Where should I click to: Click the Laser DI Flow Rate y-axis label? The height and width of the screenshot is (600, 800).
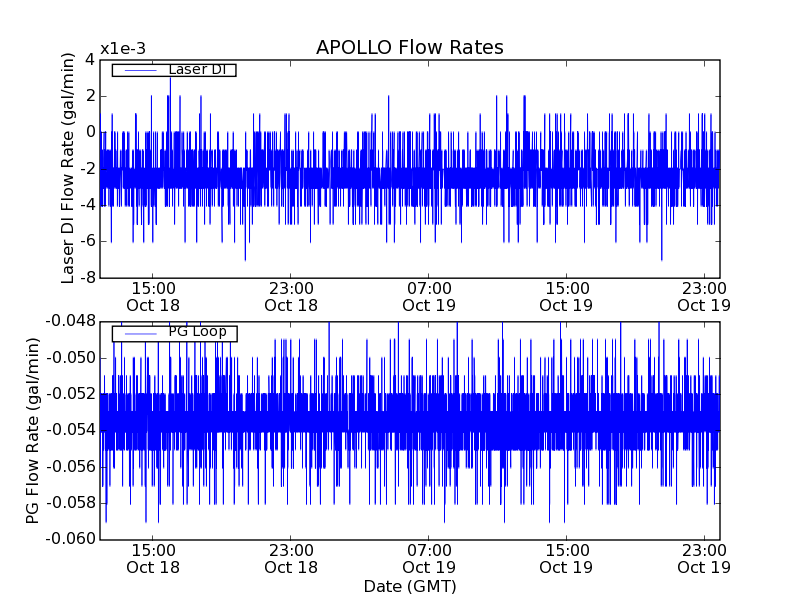pos(69,168)
